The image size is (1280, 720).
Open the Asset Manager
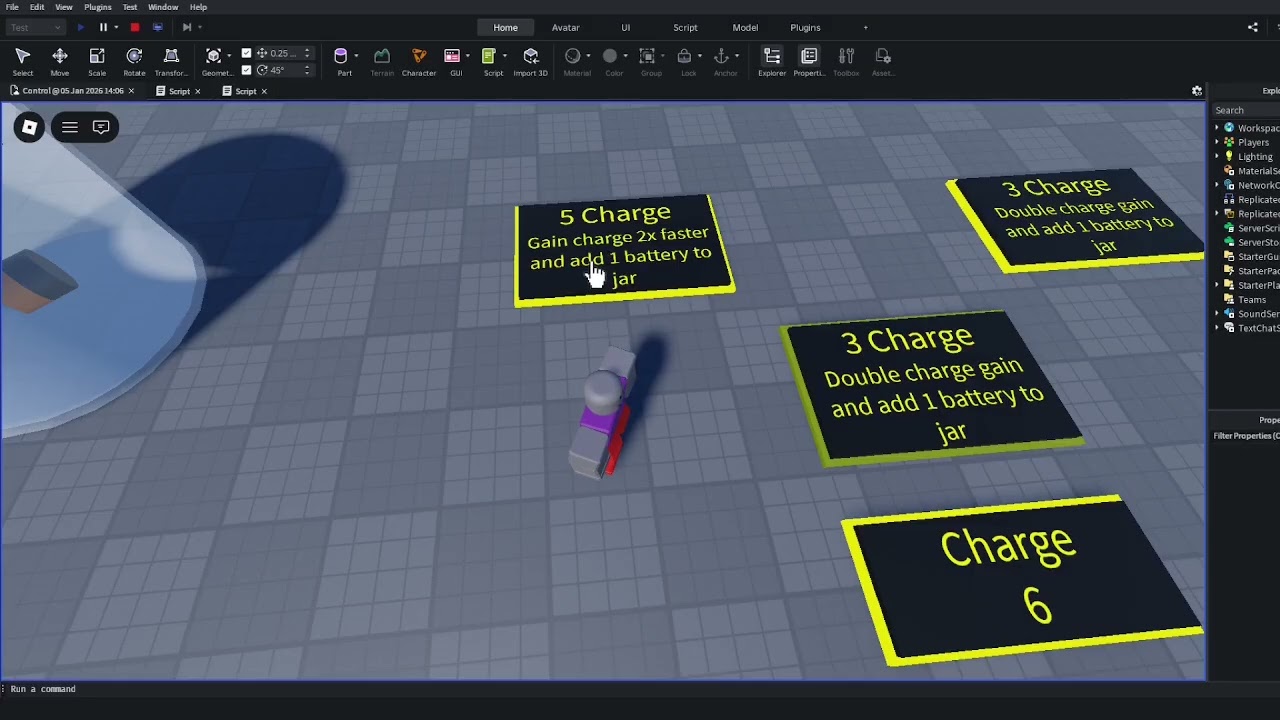(x=883, y=62)
